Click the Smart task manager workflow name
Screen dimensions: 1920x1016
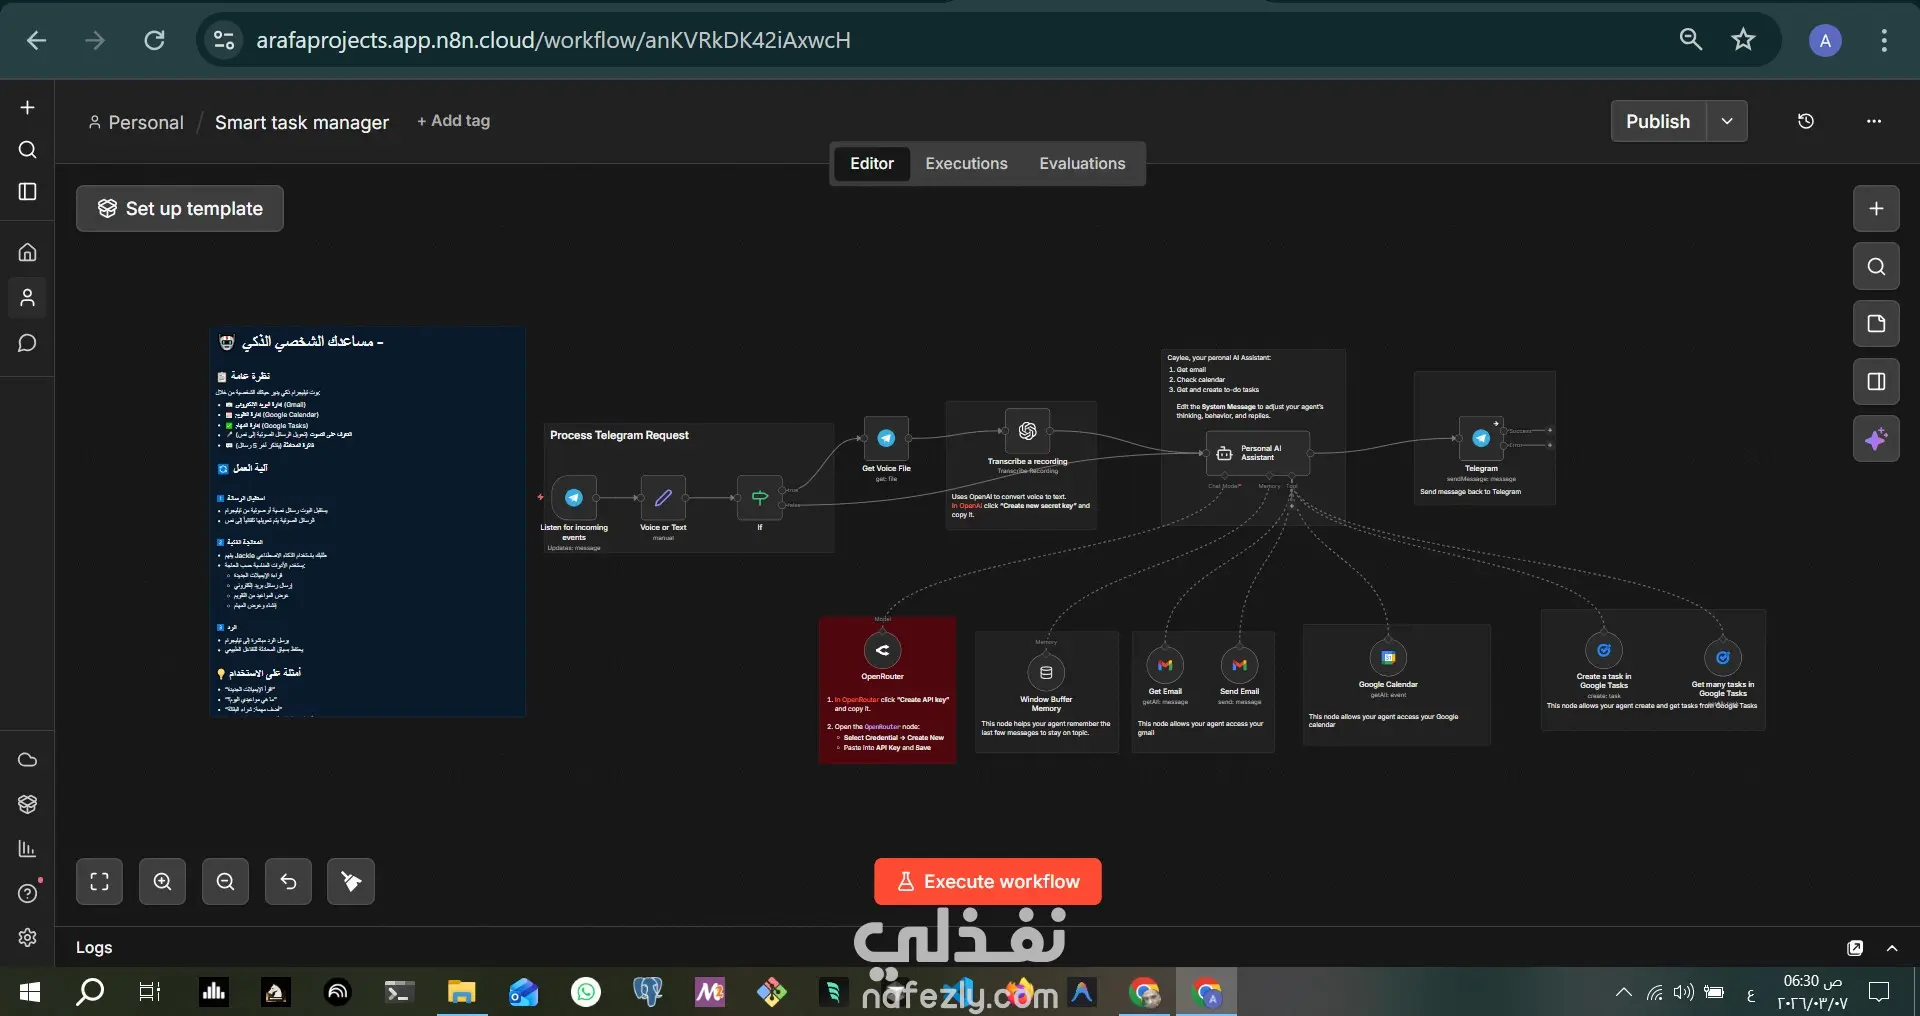(302, 122)
